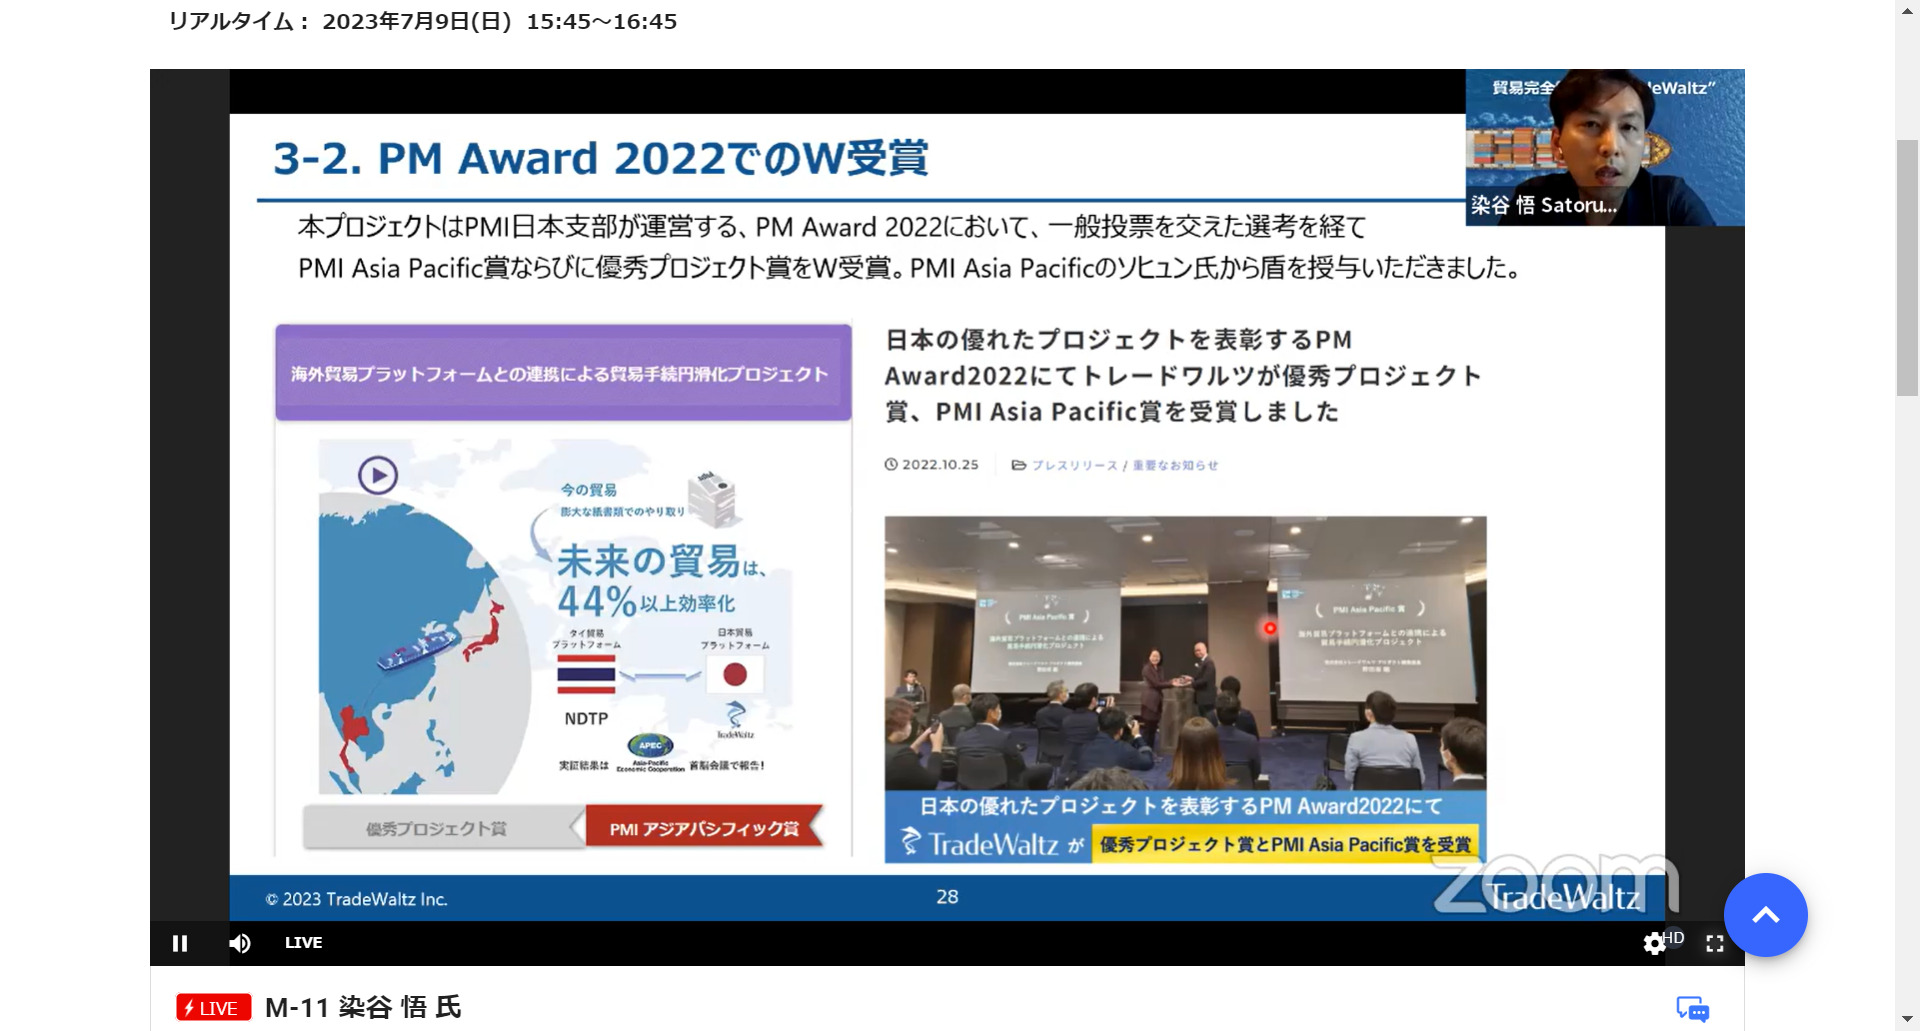
Task: Mute the video player volume
Action: (x=240, y=943)
